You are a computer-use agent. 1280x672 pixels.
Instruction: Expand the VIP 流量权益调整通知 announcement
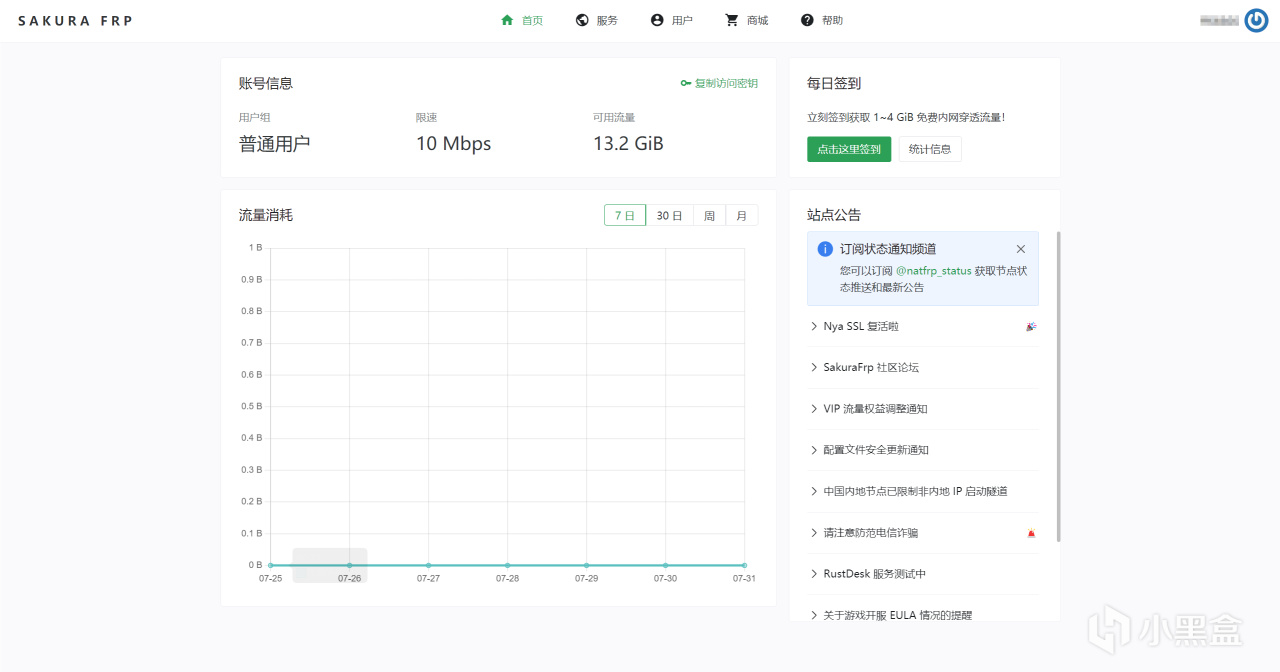coord(875,408)
